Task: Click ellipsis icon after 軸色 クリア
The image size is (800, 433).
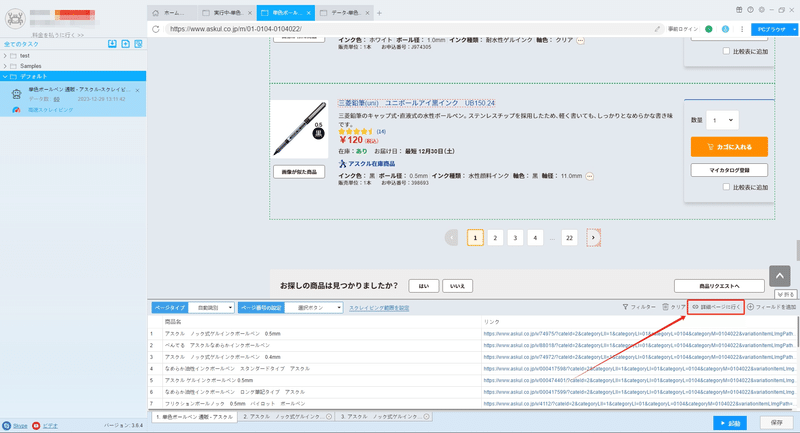Action: [581, 40]
